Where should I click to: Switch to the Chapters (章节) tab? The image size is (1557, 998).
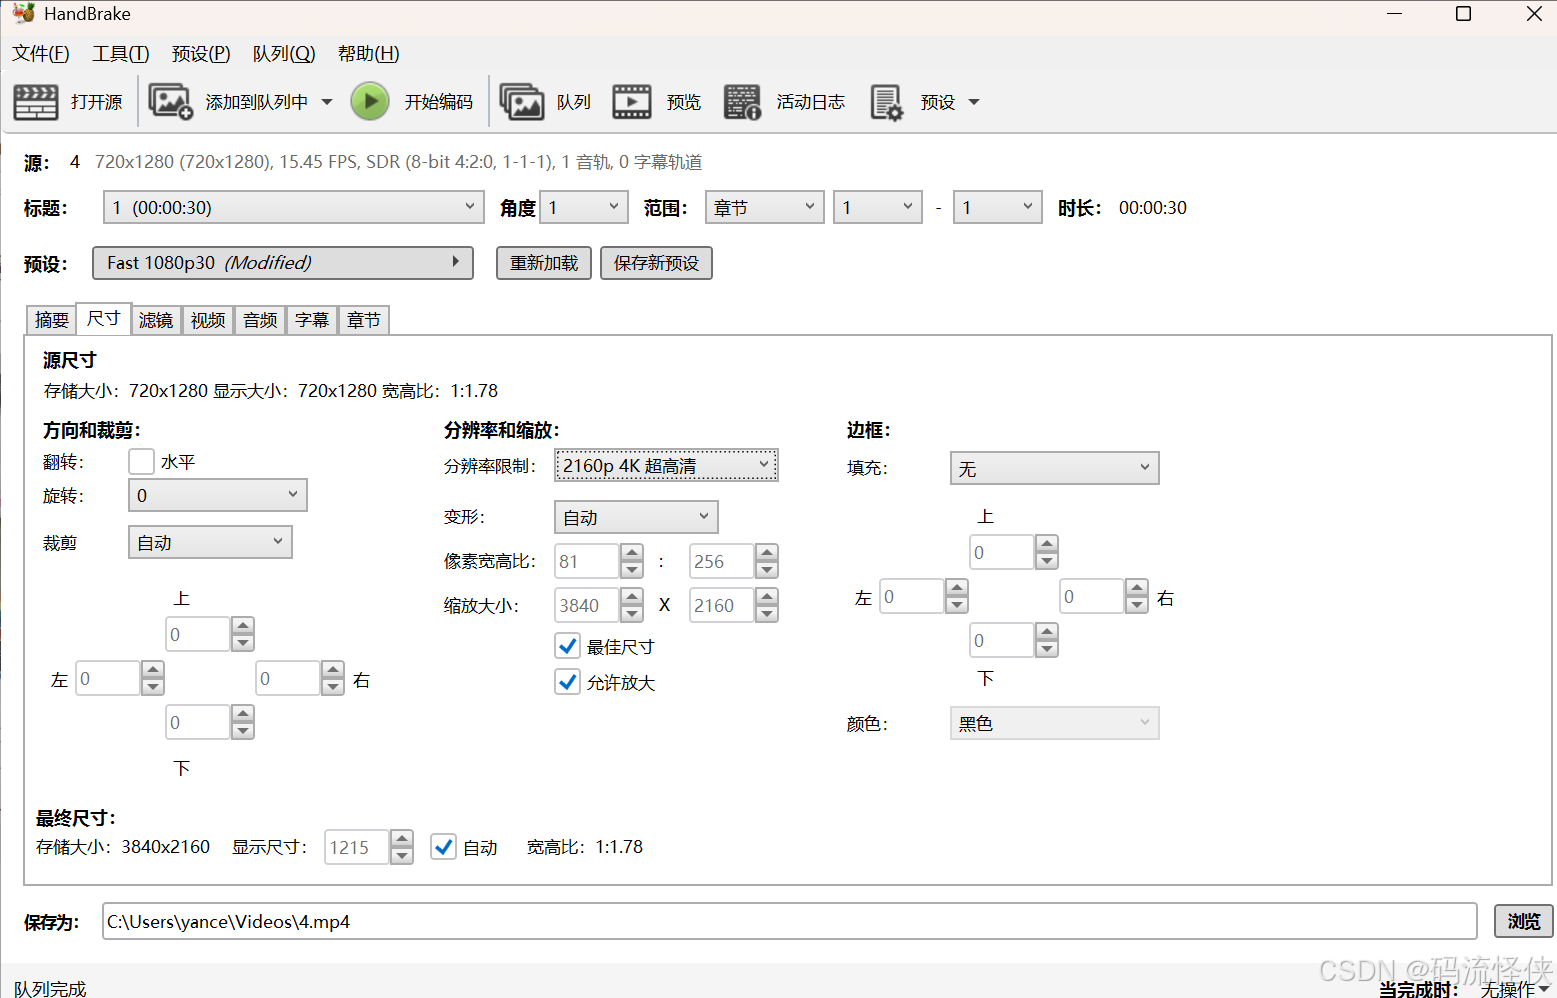[364, 320]
